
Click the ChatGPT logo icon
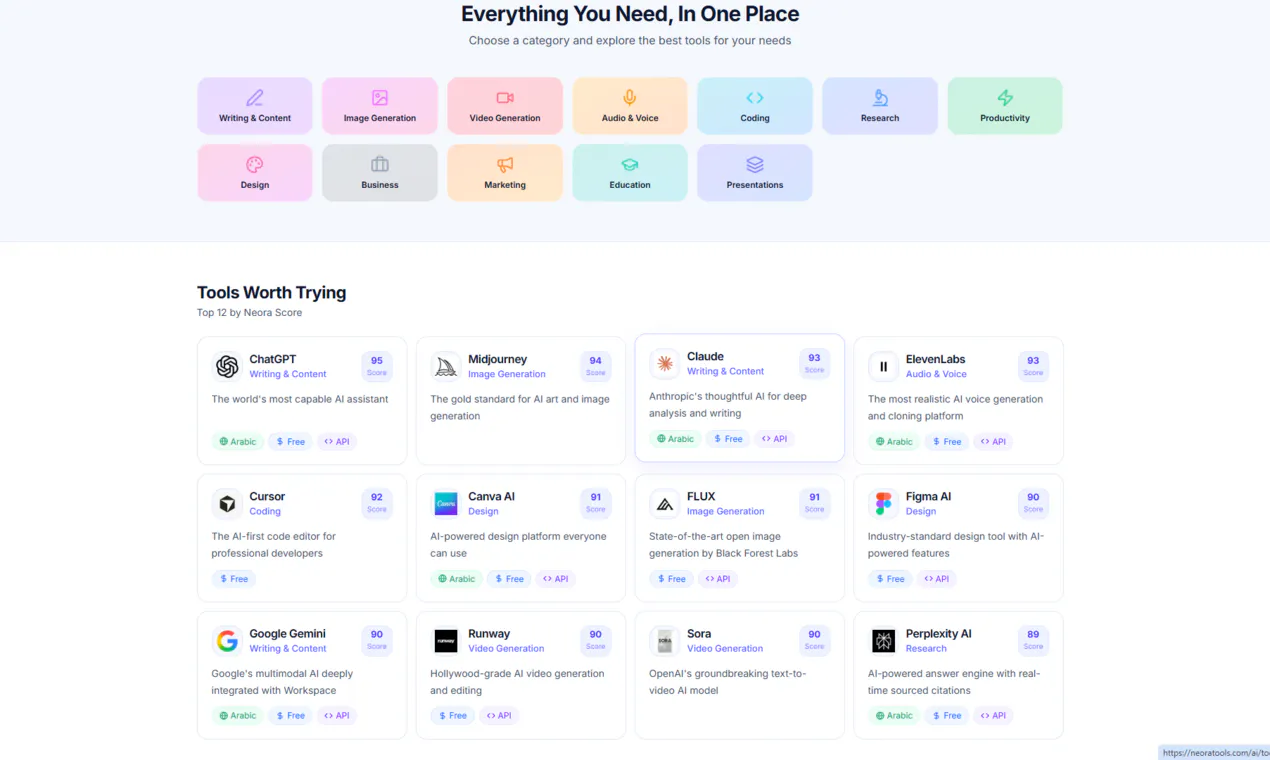pyautogui.click(x=227, y=367)
